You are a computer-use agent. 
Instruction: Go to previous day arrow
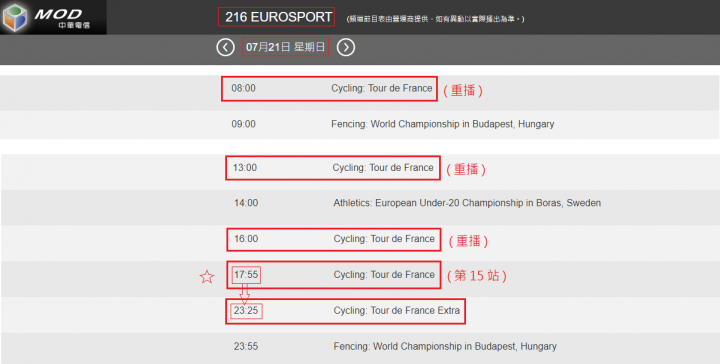point(225,47)
